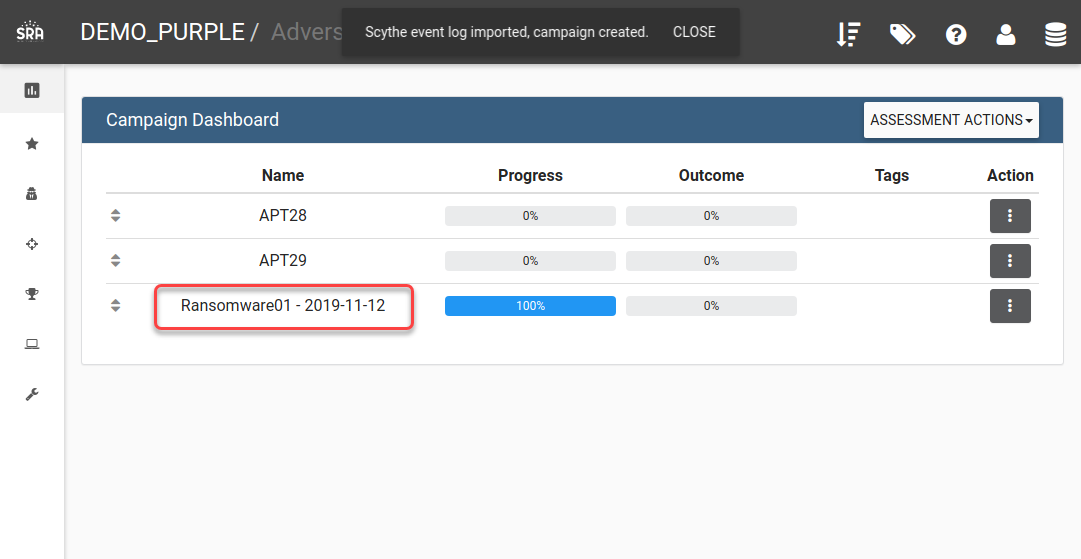
Task: Open the Ransomware01 - 2019-11-12 campaign
Action: click(283, 305)
